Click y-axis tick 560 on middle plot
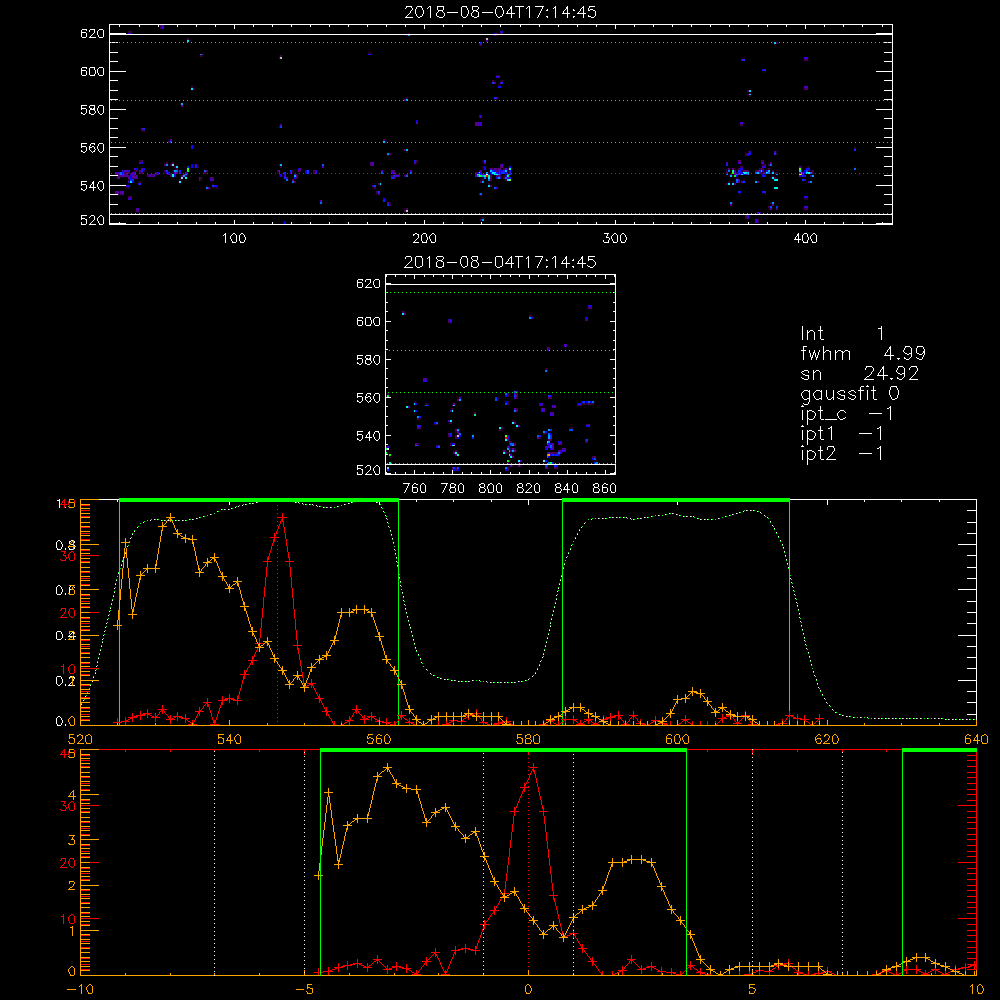1000x1000 pixels. 369,398
